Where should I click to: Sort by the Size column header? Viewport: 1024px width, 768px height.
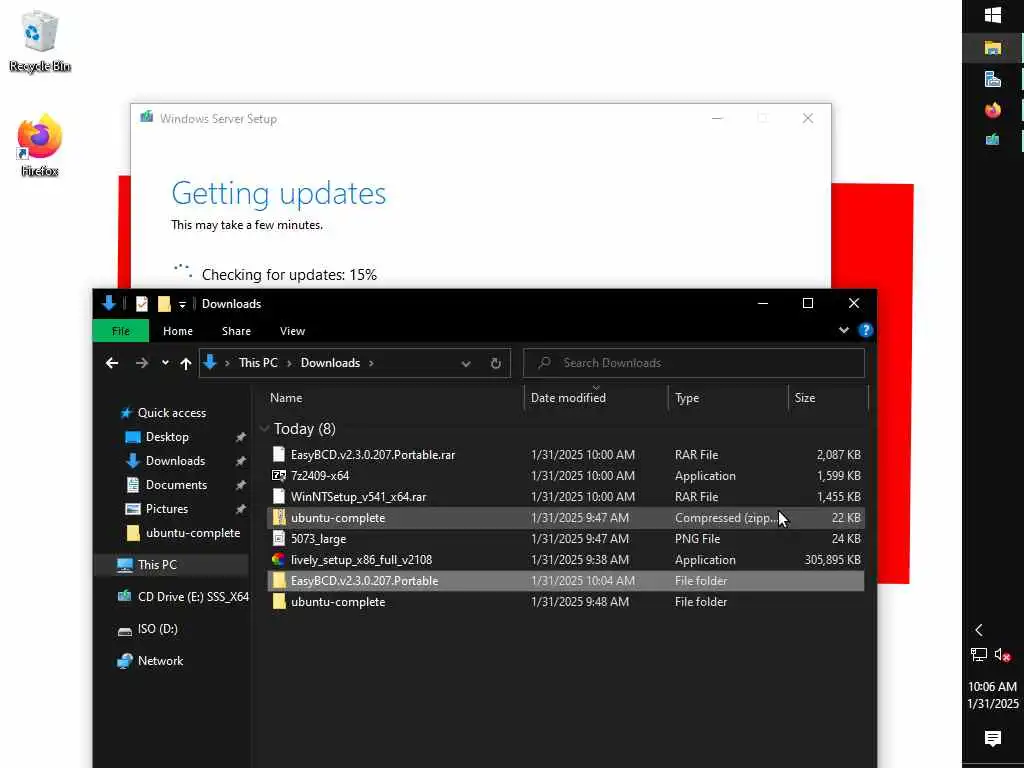805,398
